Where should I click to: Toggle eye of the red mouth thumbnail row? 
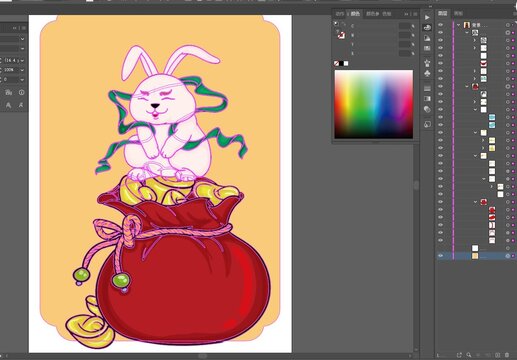(441, 63)
